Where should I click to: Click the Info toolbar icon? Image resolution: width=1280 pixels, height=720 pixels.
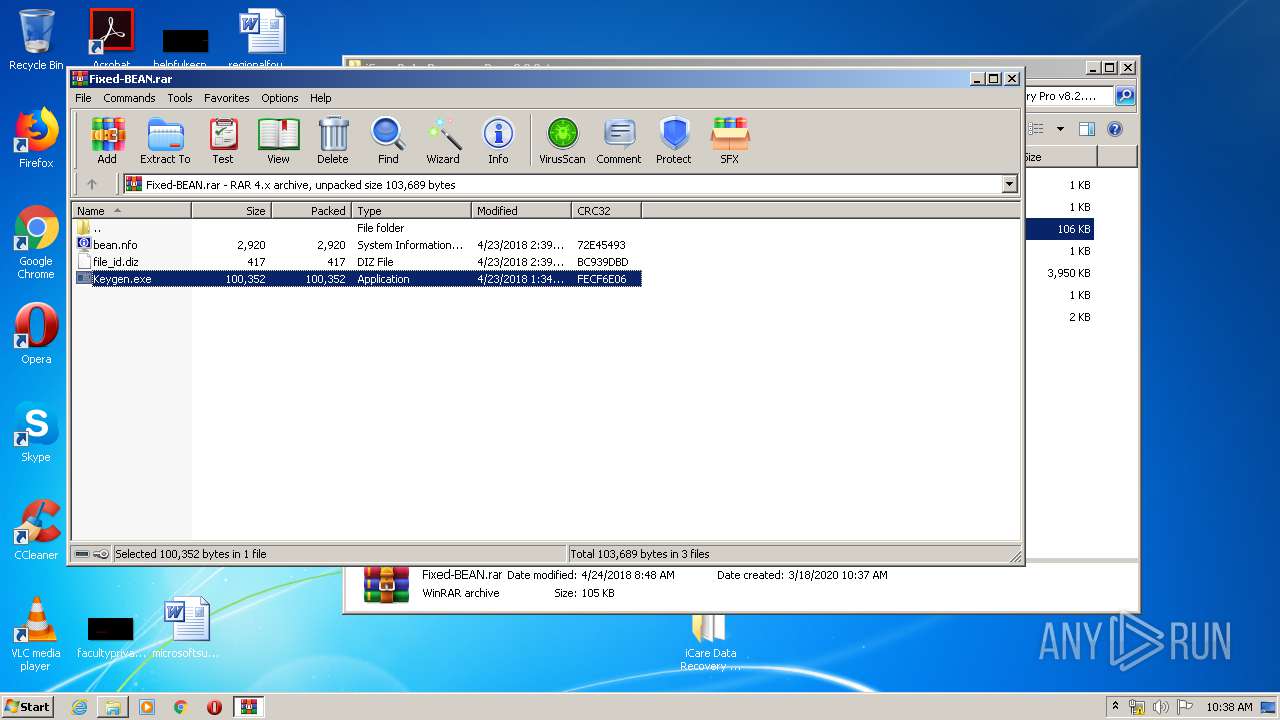click(x=498, y=140)
